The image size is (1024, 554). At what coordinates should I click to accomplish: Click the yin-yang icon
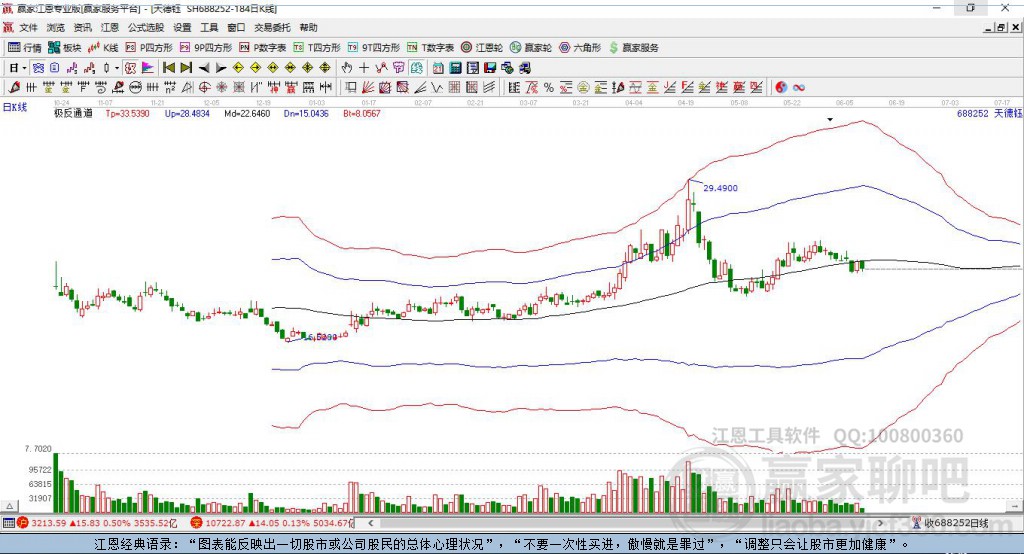(781, 88)
